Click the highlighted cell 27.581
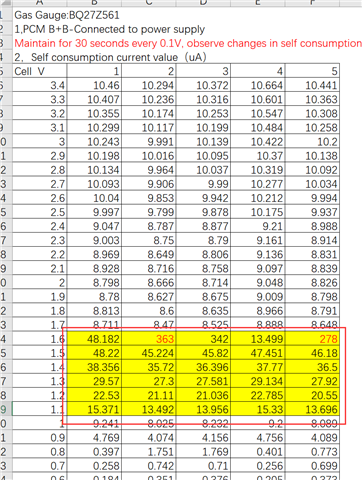Image resolution: width=362 pixels, height=480 pixels. click(203, 381)
